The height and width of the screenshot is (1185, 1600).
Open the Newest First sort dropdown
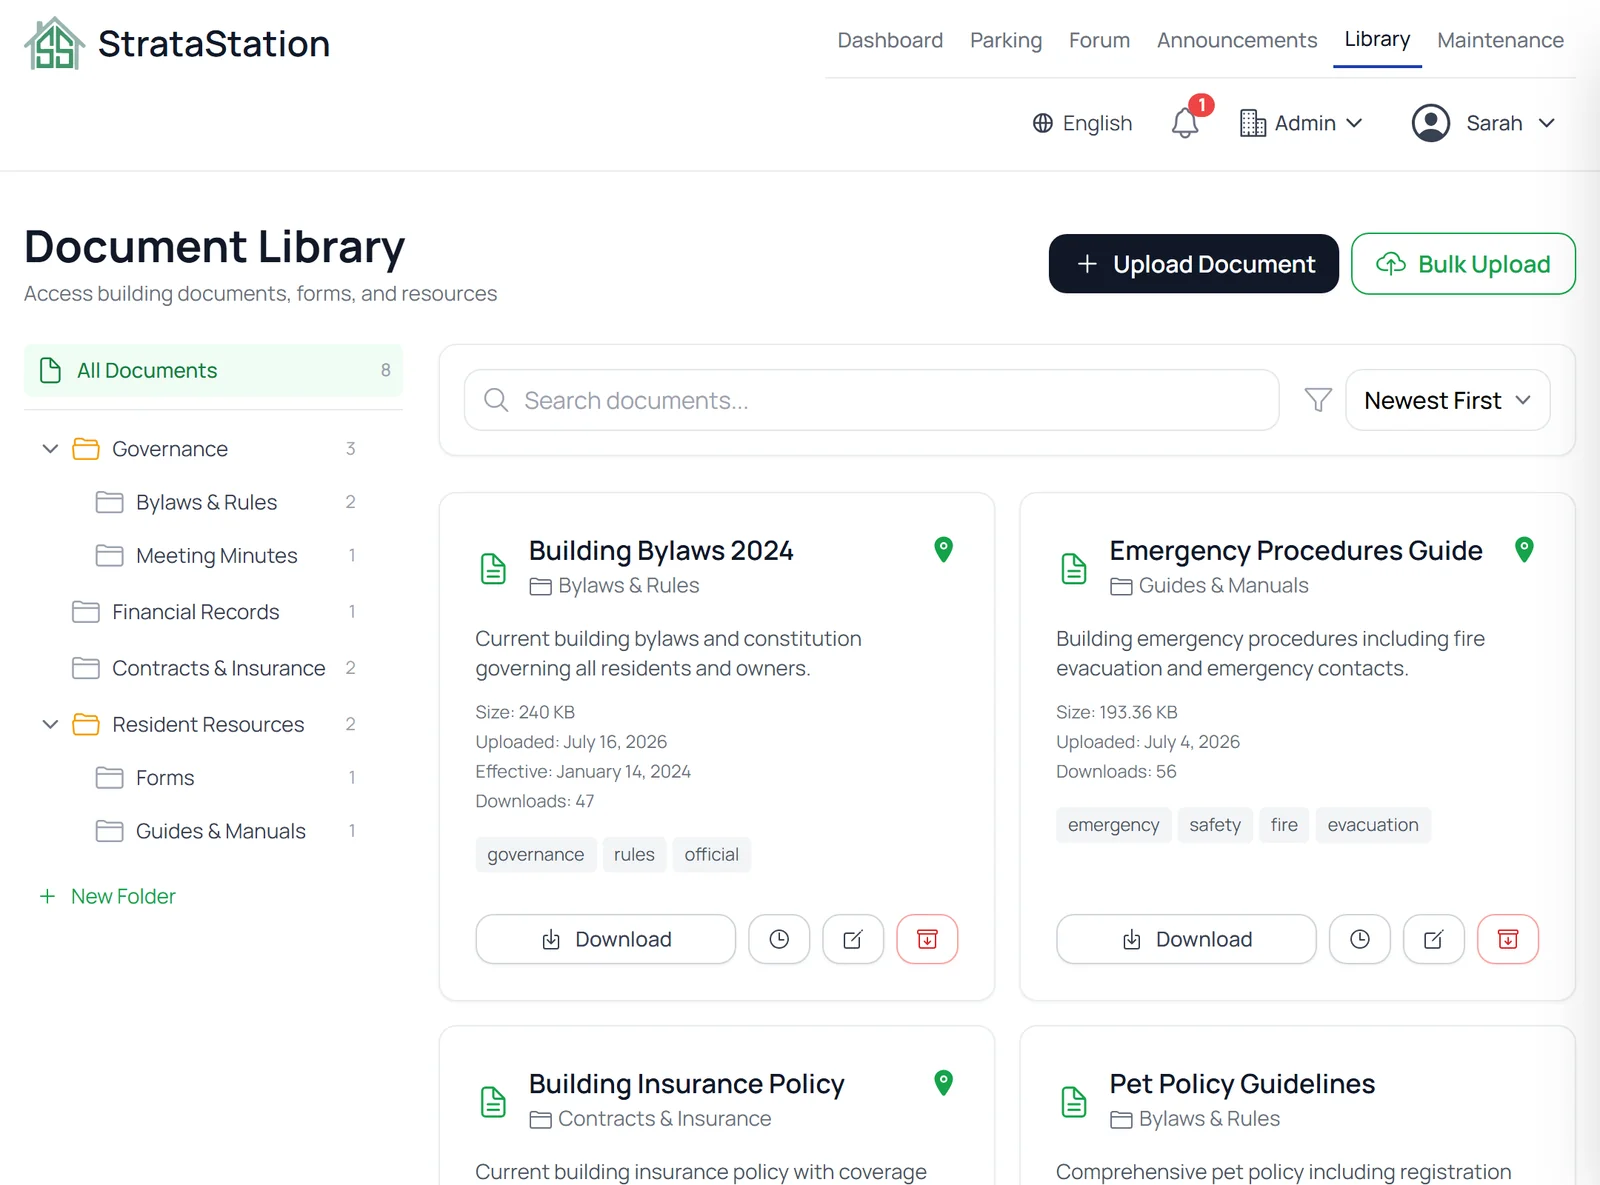(x=1447, y=400)
